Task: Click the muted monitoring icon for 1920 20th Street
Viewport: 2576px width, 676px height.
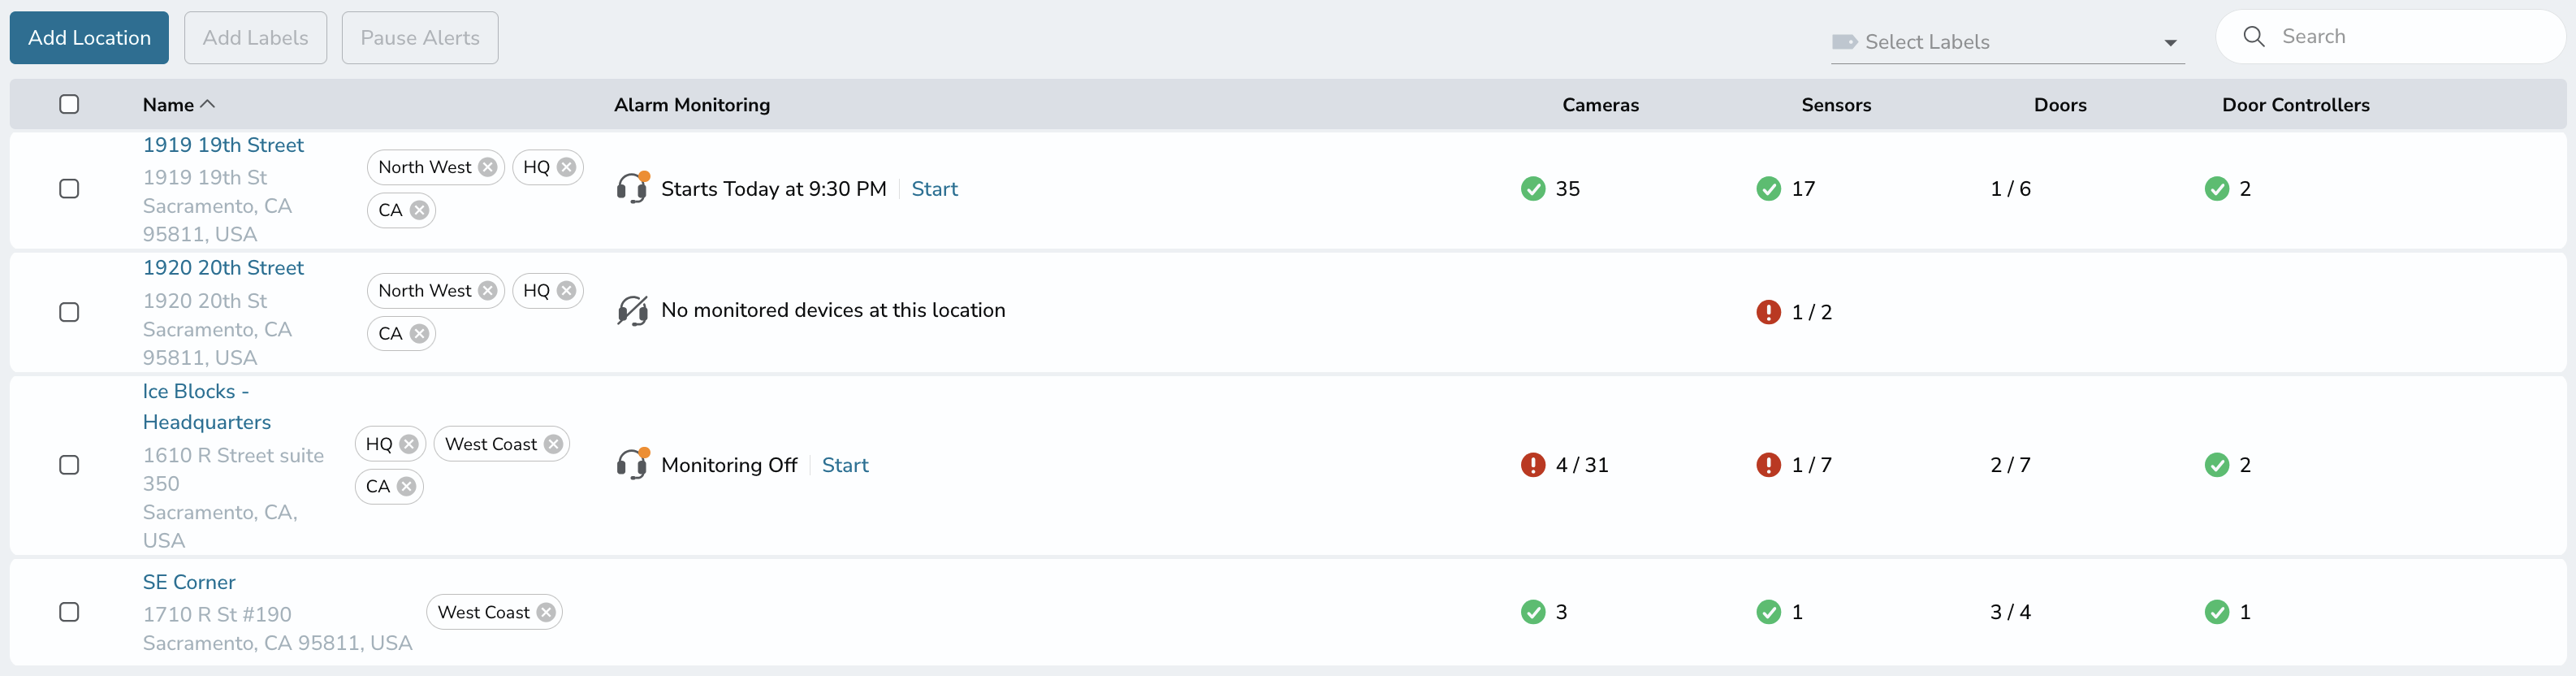Action: point(632,311)
